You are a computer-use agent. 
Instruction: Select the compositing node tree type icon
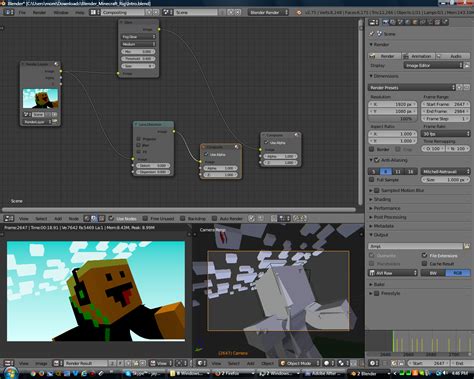(94, 218)
